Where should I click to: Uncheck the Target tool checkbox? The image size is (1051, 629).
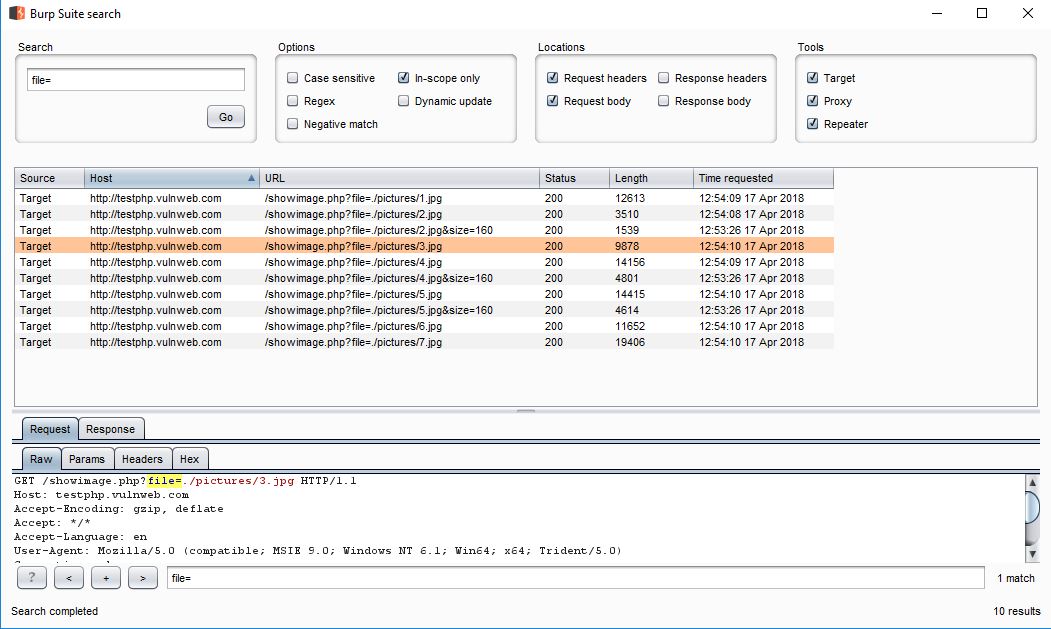coord(812,78)
